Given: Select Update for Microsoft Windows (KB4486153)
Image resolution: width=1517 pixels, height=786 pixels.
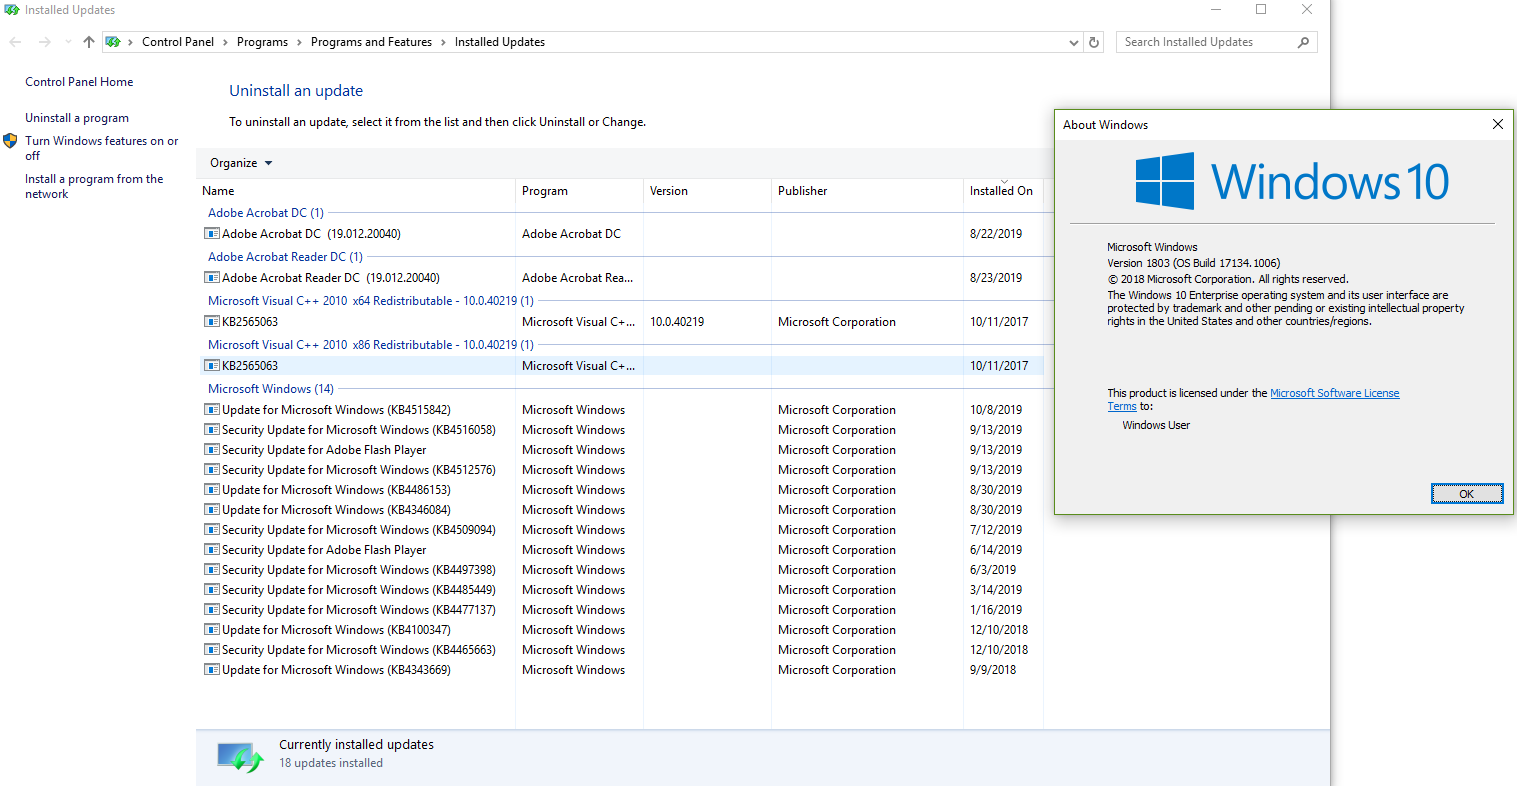Looking at the screenshot, I should [336, 490].
